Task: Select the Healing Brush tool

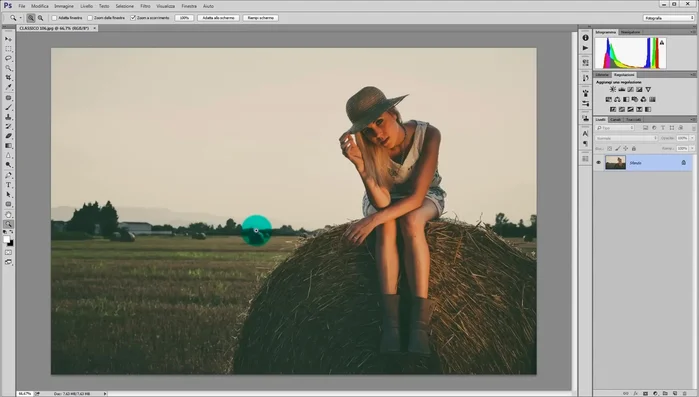Action: pos(8,98)
